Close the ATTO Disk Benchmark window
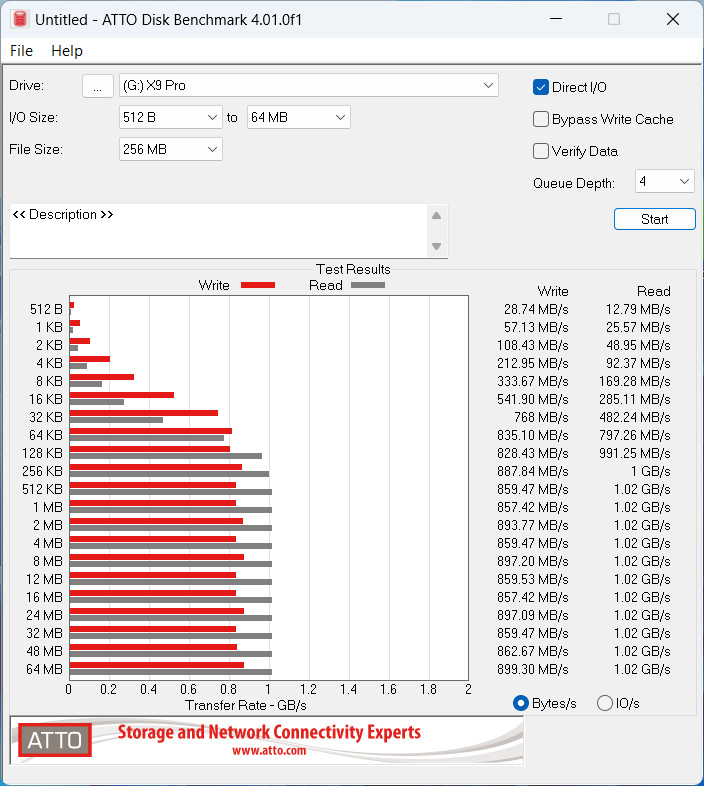Viewport: 704px width, 786px height. click(x=670, y=19)
